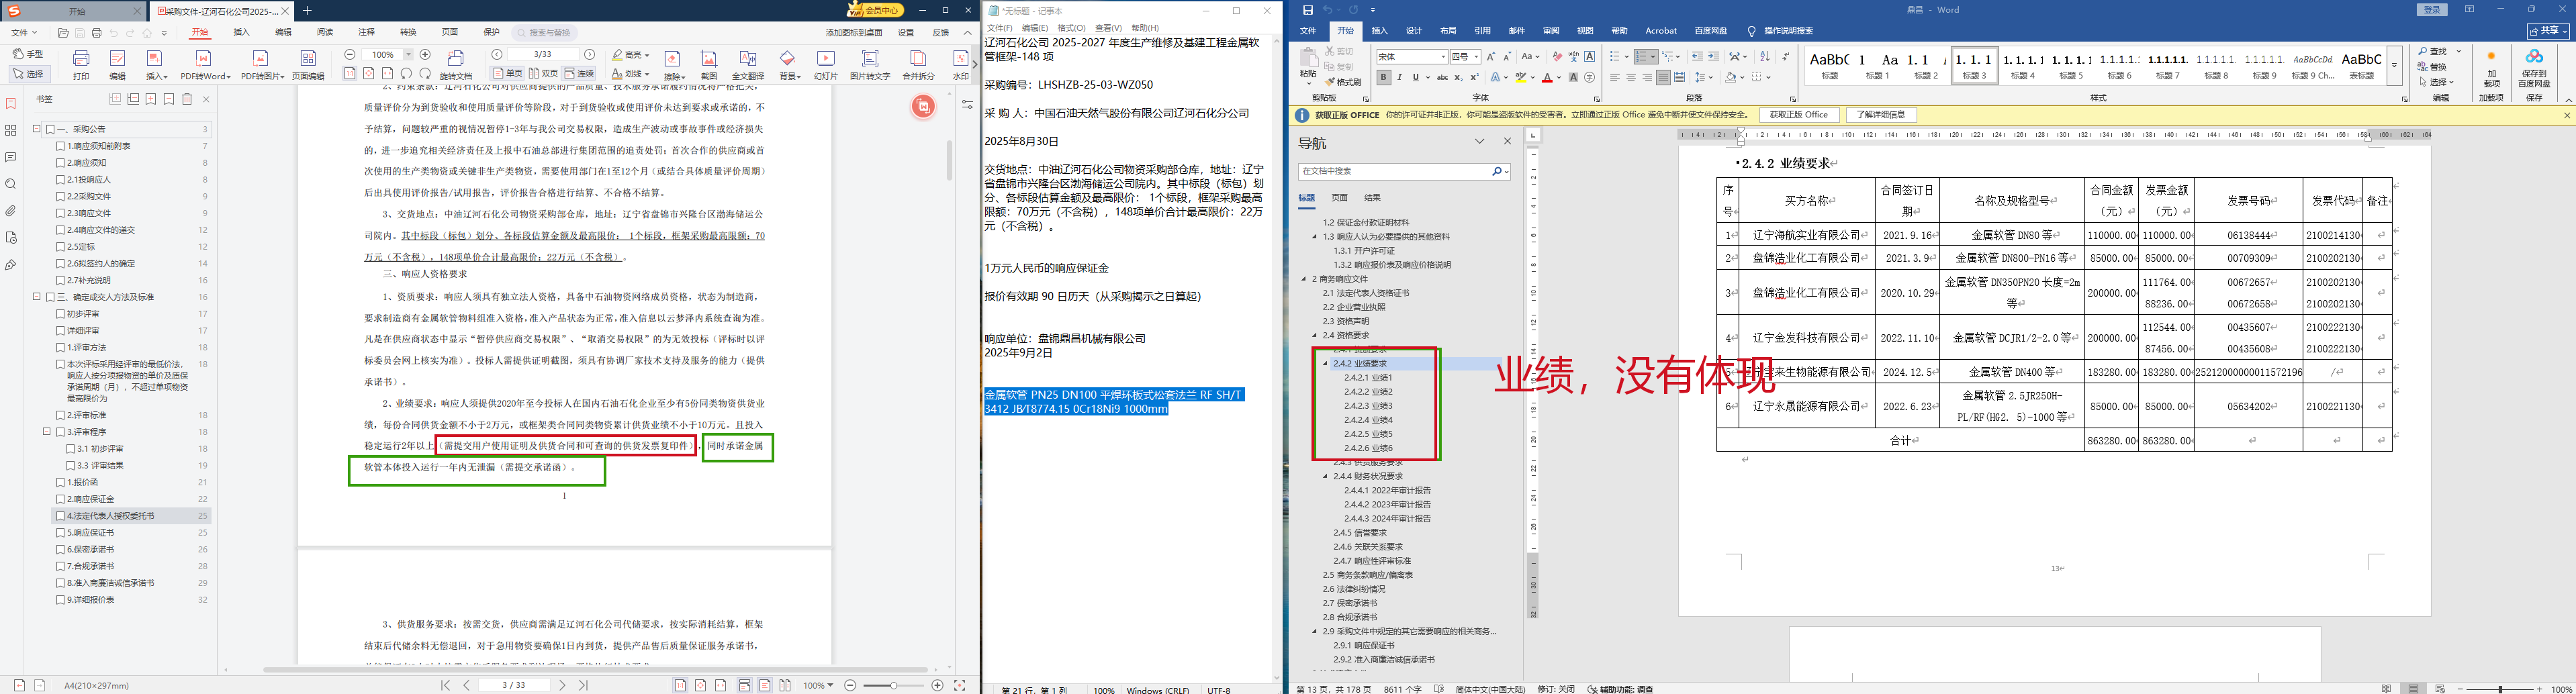Click the 获取正版 Office button
Viewport: 2576px width, 694px height.
pos(1798,115)
